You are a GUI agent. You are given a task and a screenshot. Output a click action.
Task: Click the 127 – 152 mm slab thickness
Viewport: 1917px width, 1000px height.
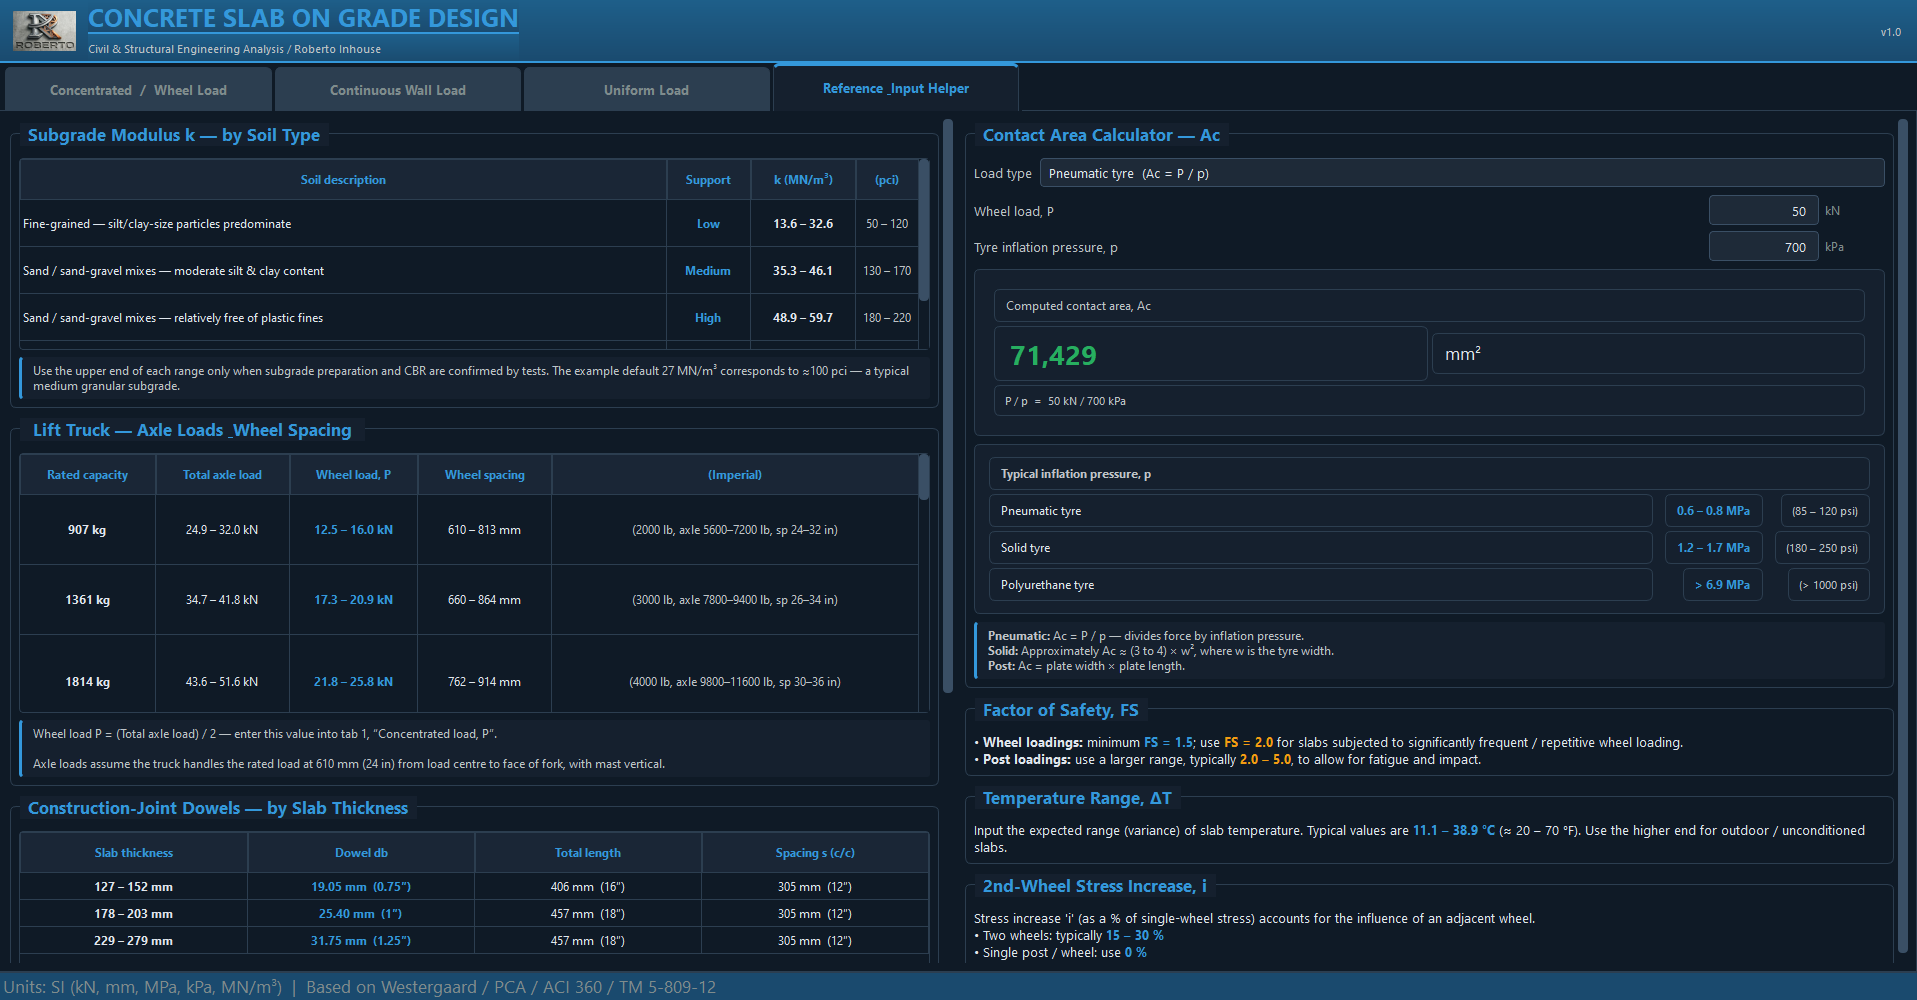pos(134,887)
